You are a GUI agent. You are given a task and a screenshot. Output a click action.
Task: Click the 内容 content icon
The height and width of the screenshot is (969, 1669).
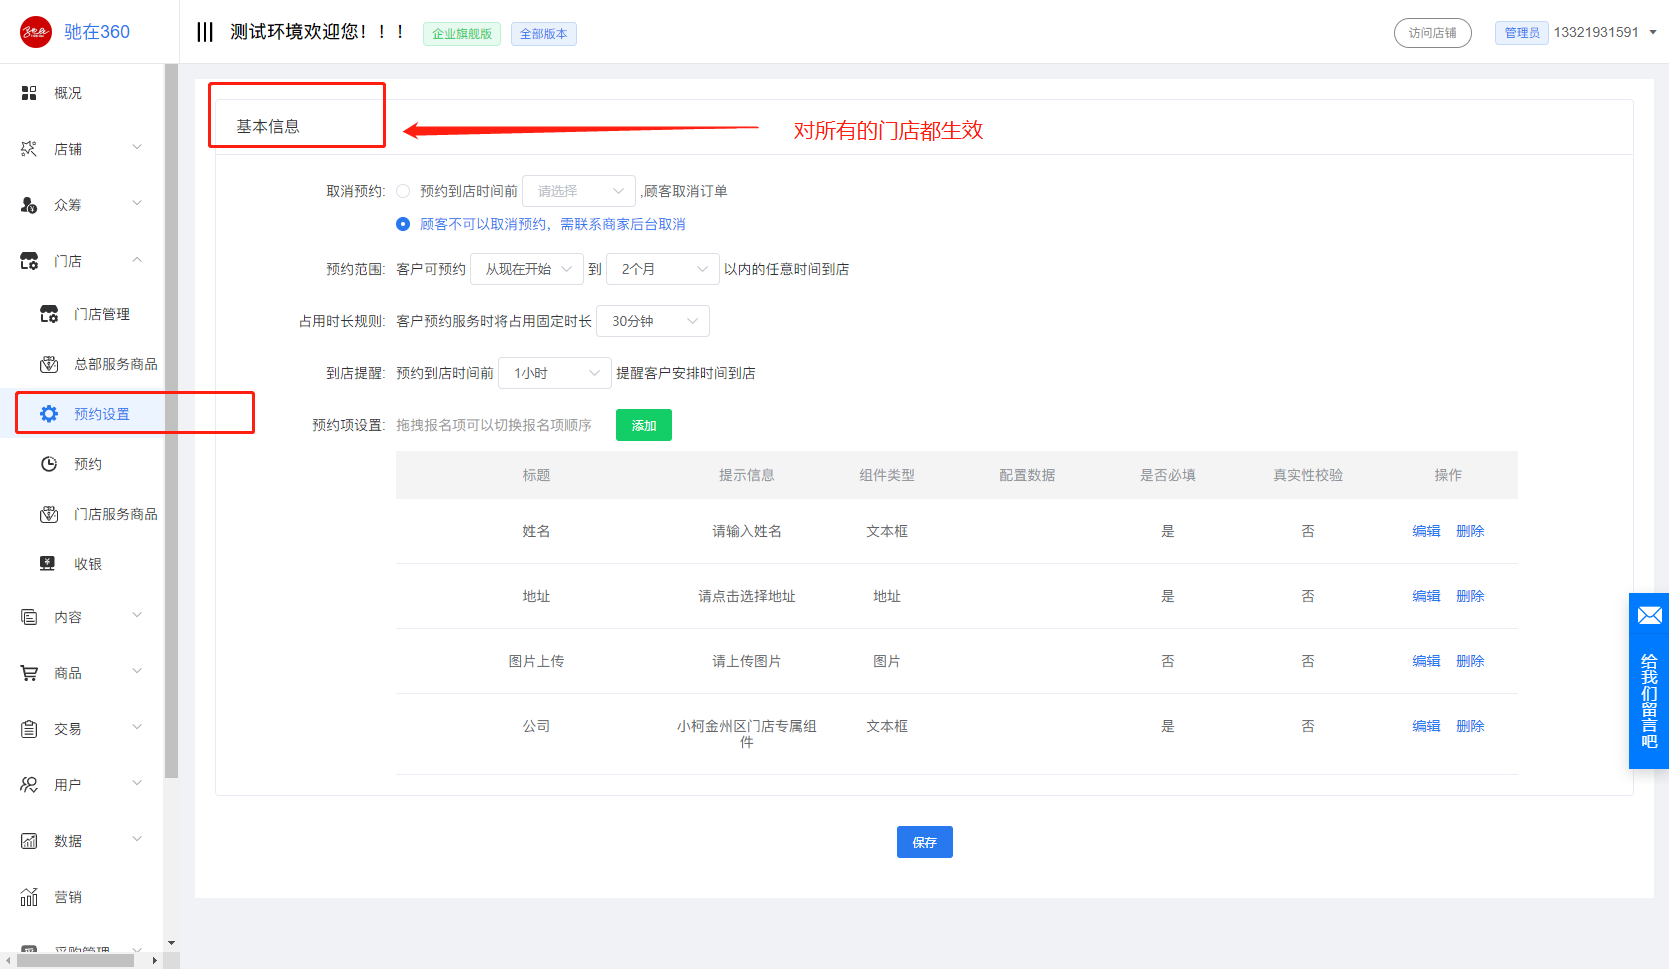pyautogui.click(x=29, y=617)
